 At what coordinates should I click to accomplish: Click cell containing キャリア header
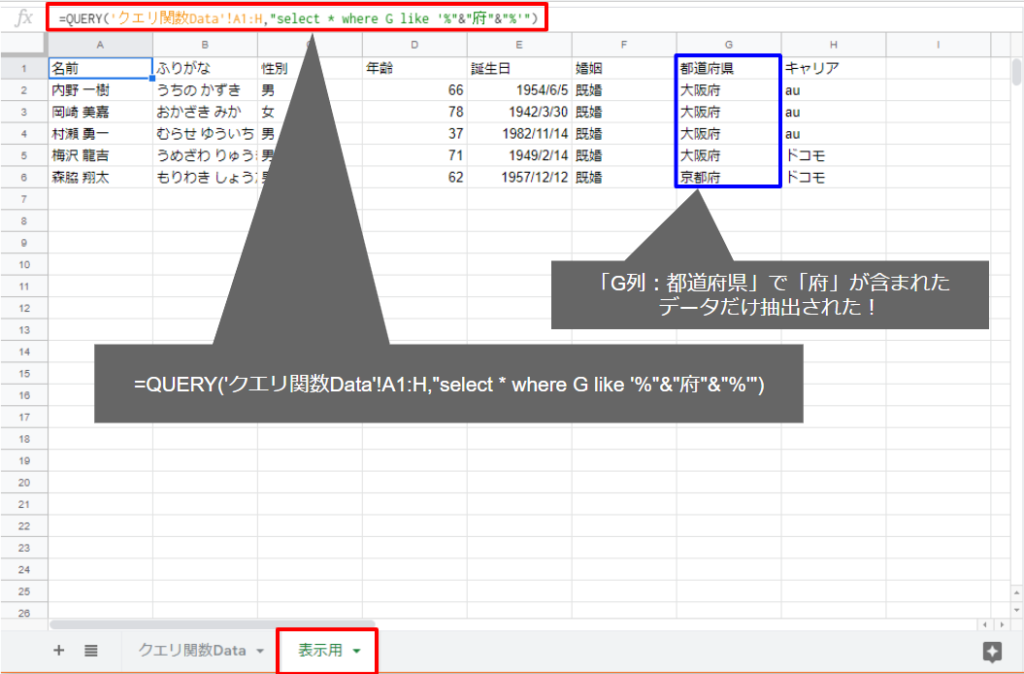(x=834, y=68)
